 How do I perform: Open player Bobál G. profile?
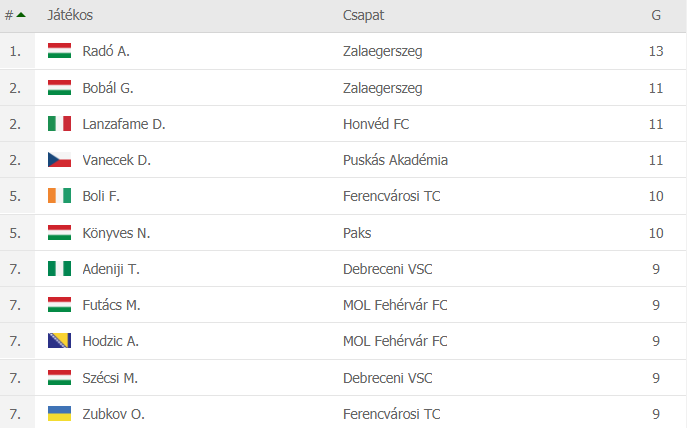[x=108, y=88]
